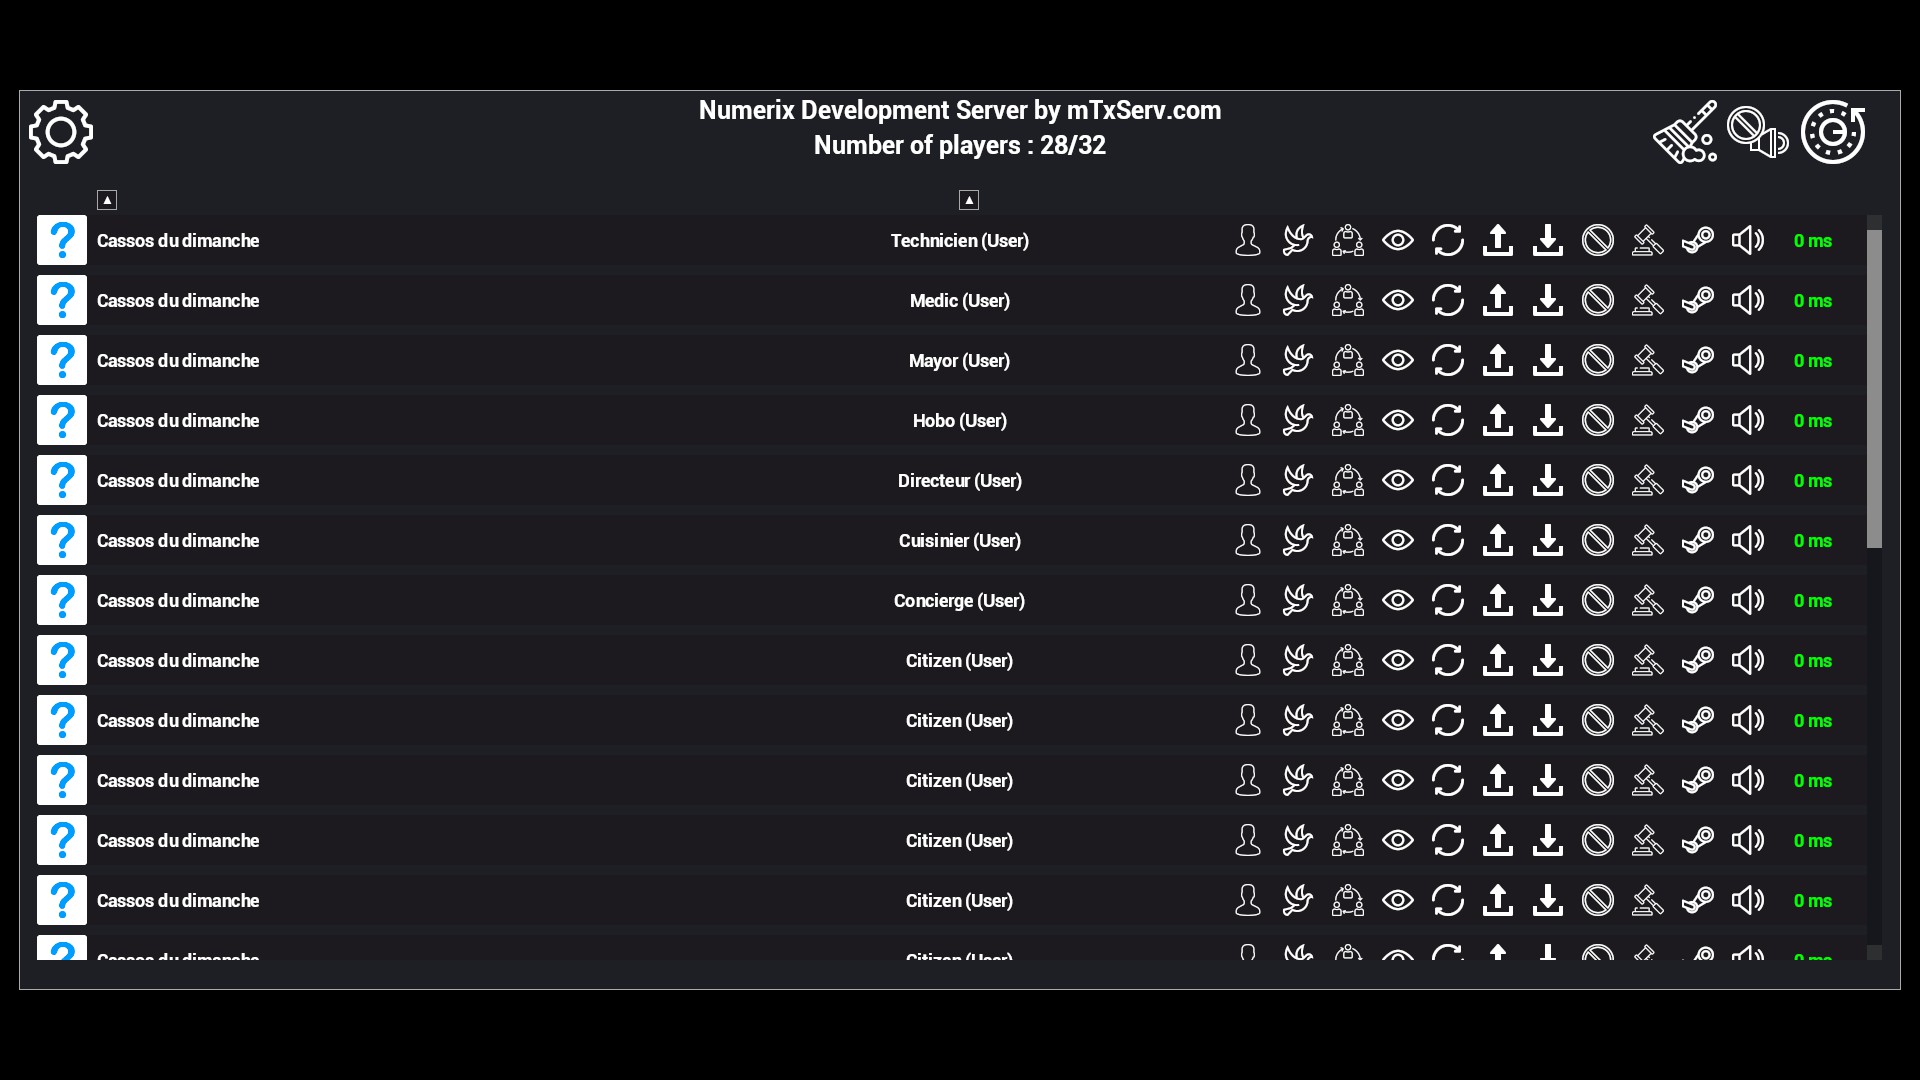Click the gavel ban icon on the Mayor row

[1647, 360]
